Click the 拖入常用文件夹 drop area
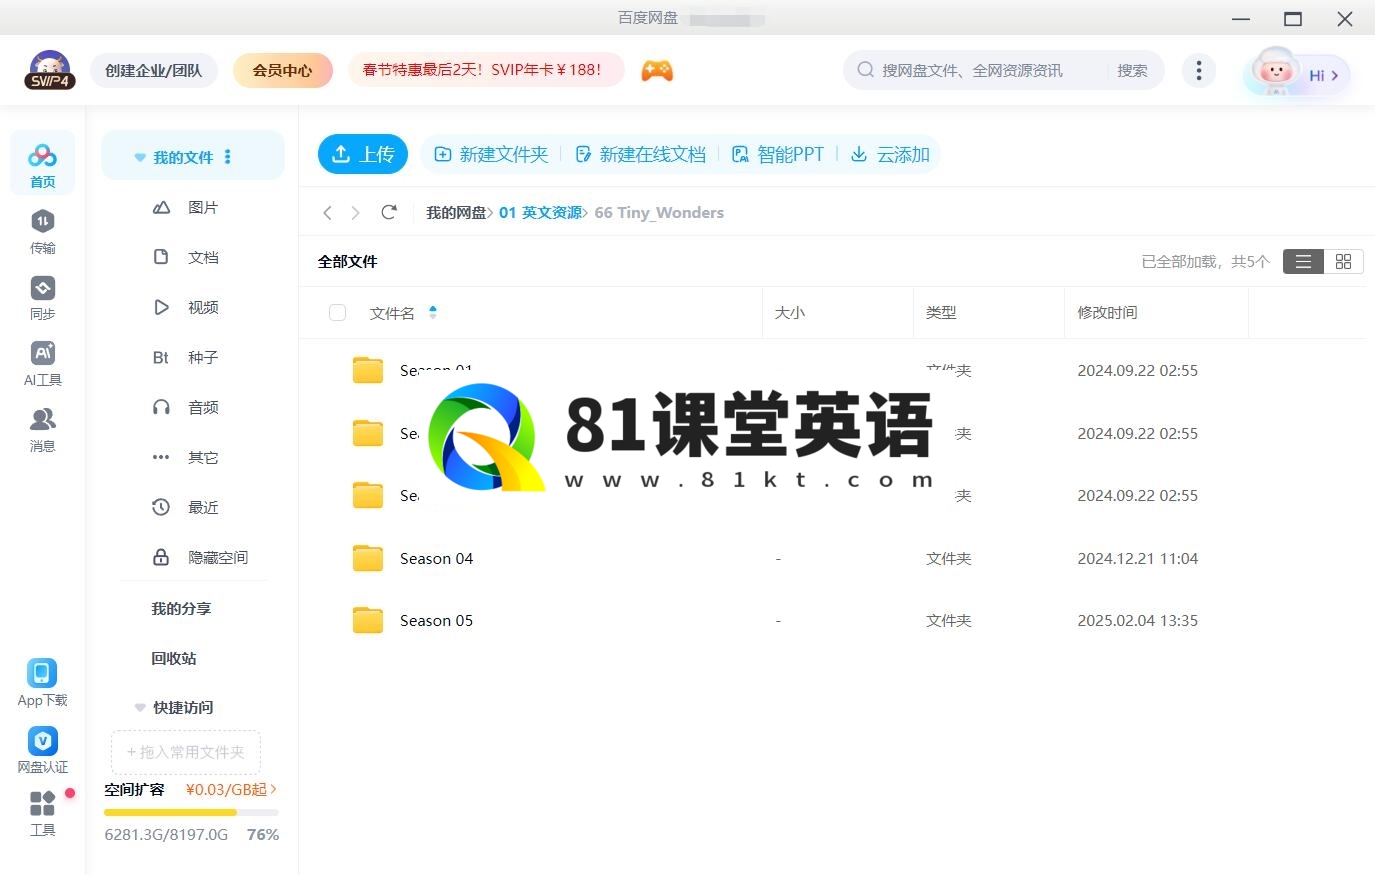The width and height of the screenshot is (1375, 875). click(186, 752)
